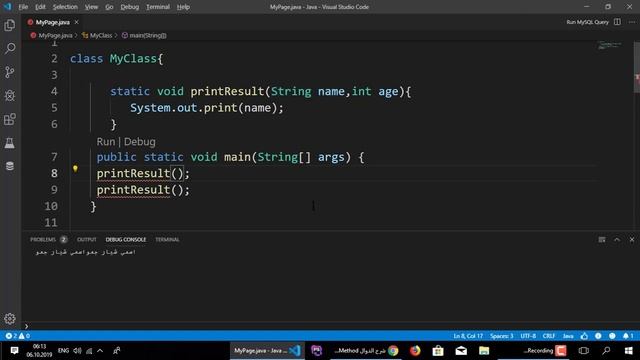This screenshot has height=360, width=640.
Task: Open Firefox from taskbar
Action: coord(415,351)
